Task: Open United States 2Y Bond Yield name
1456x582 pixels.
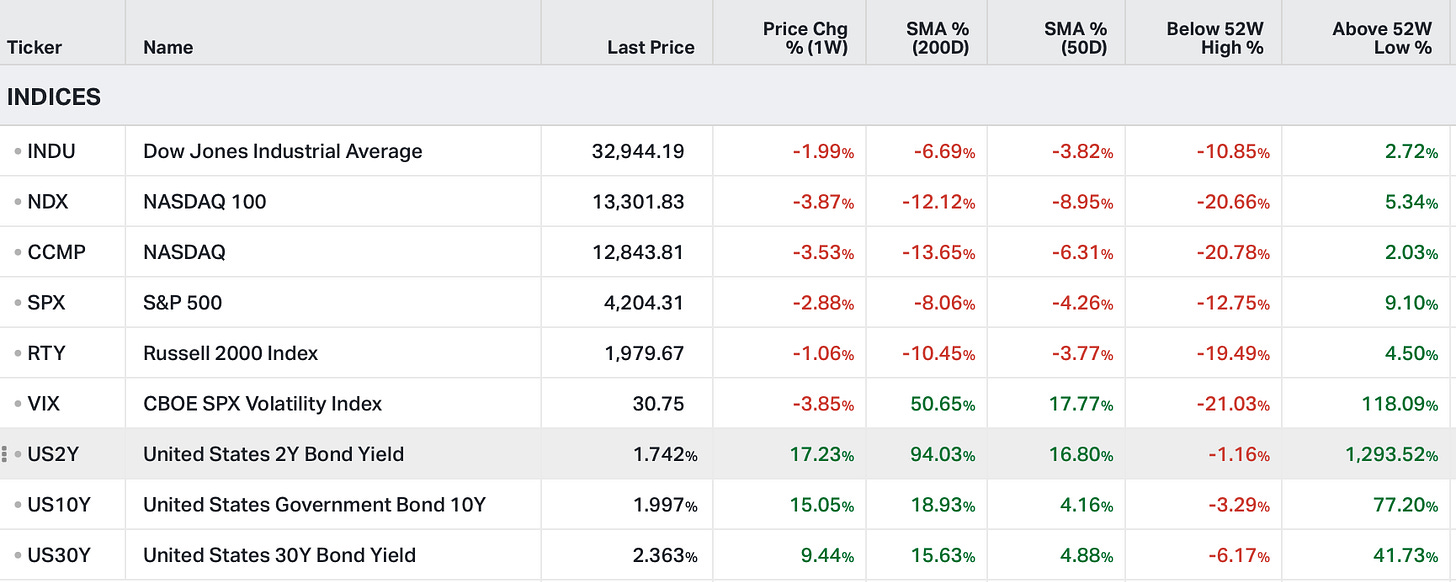Action: coord(274,454)
